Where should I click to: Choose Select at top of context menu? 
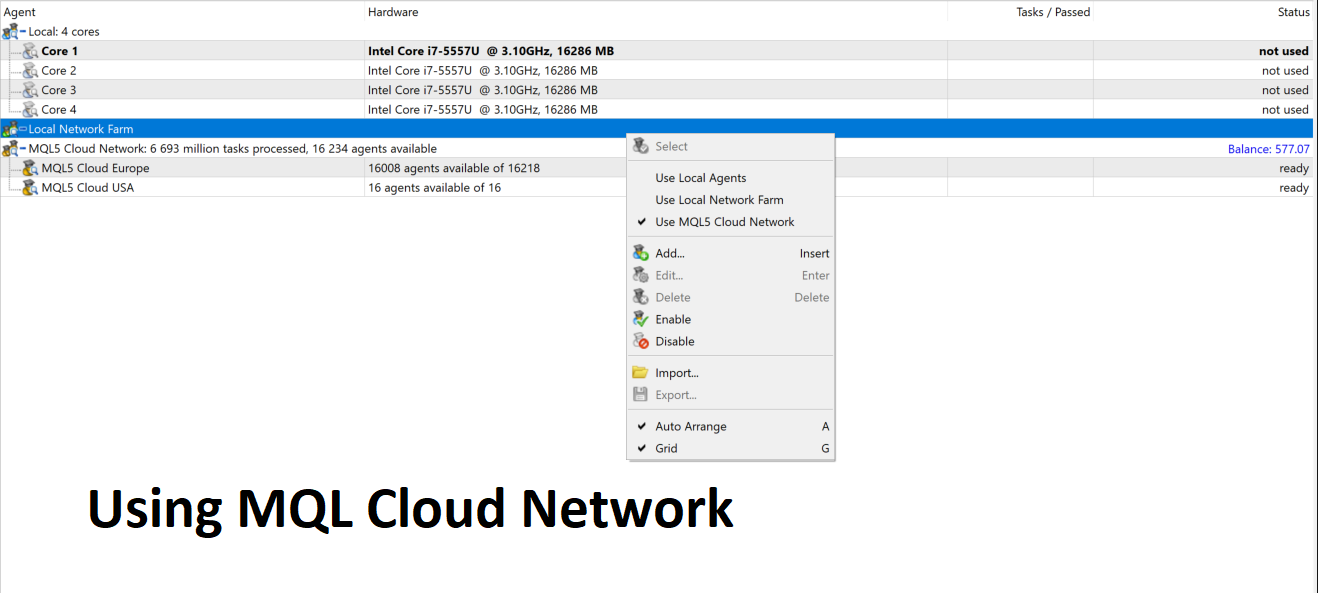730,146
